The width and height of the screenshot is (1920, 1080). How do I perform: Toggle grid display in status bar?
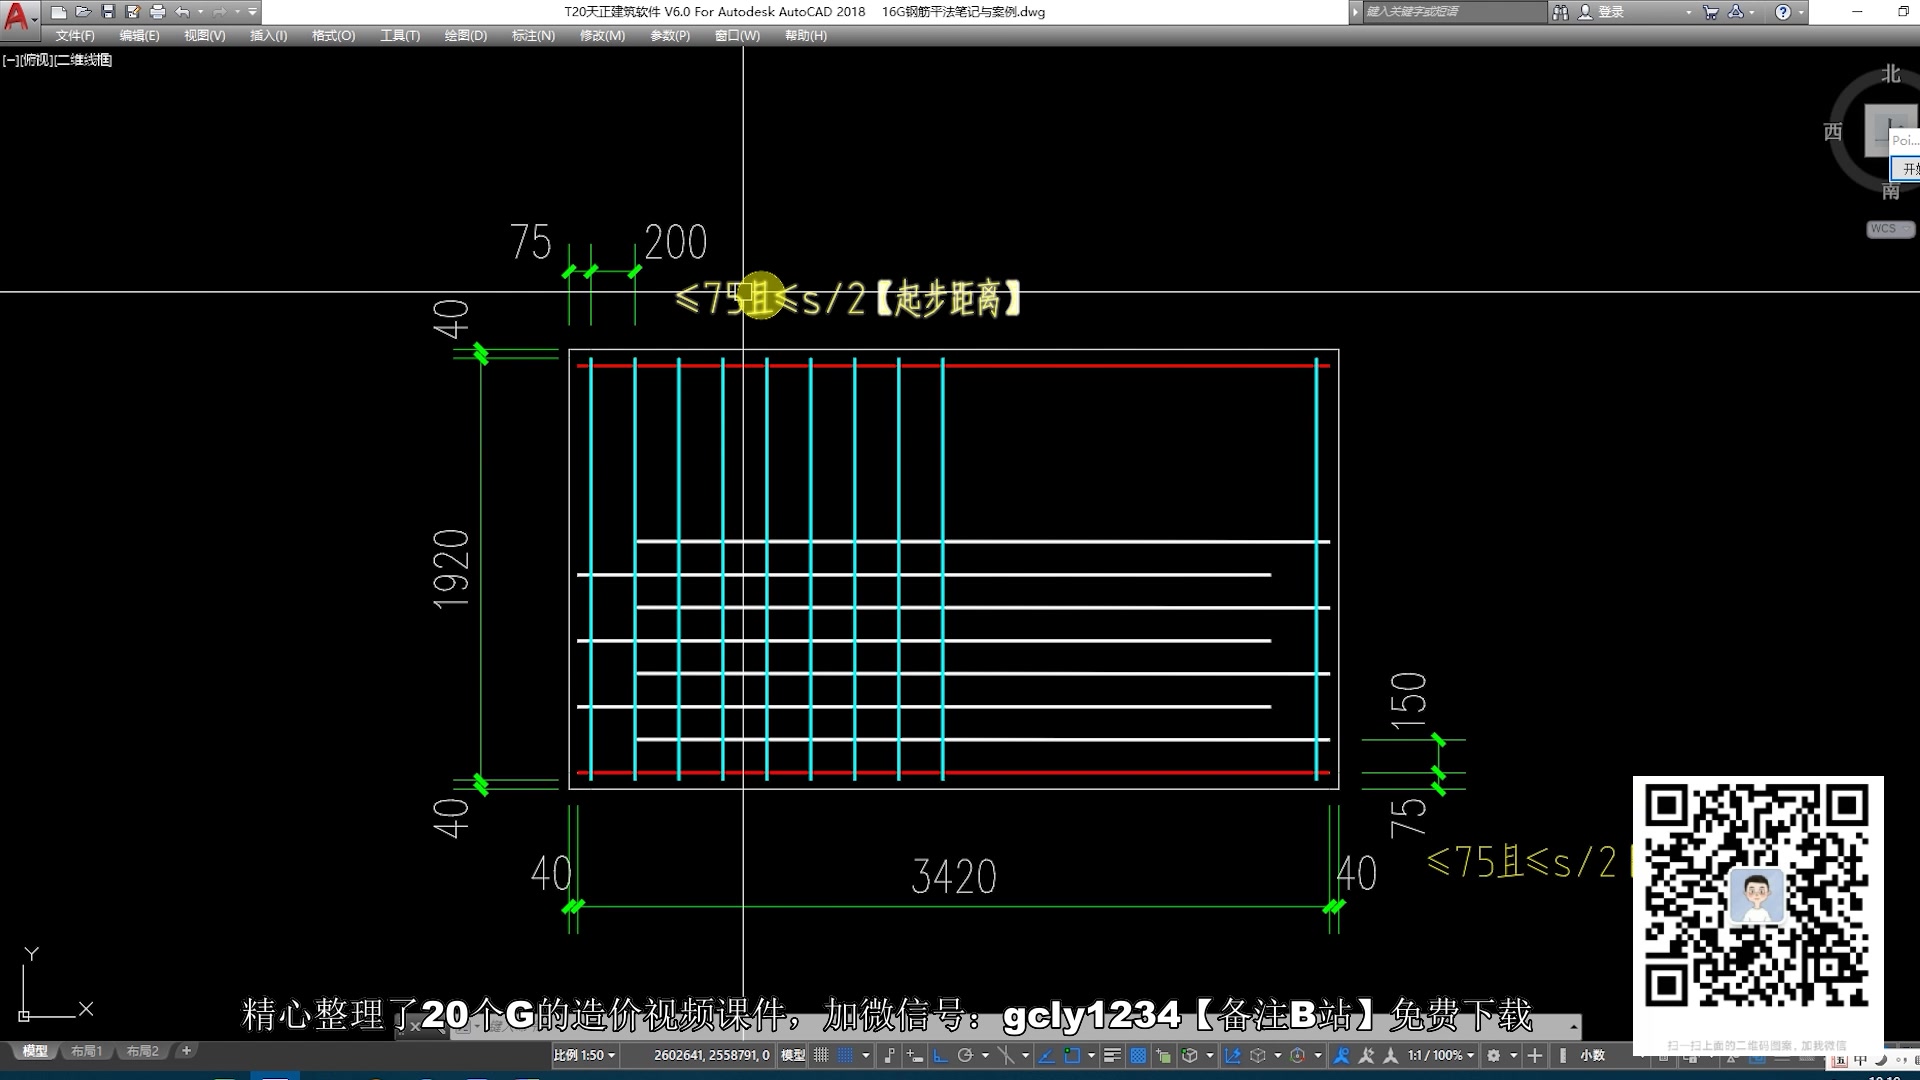[821, 1055]
